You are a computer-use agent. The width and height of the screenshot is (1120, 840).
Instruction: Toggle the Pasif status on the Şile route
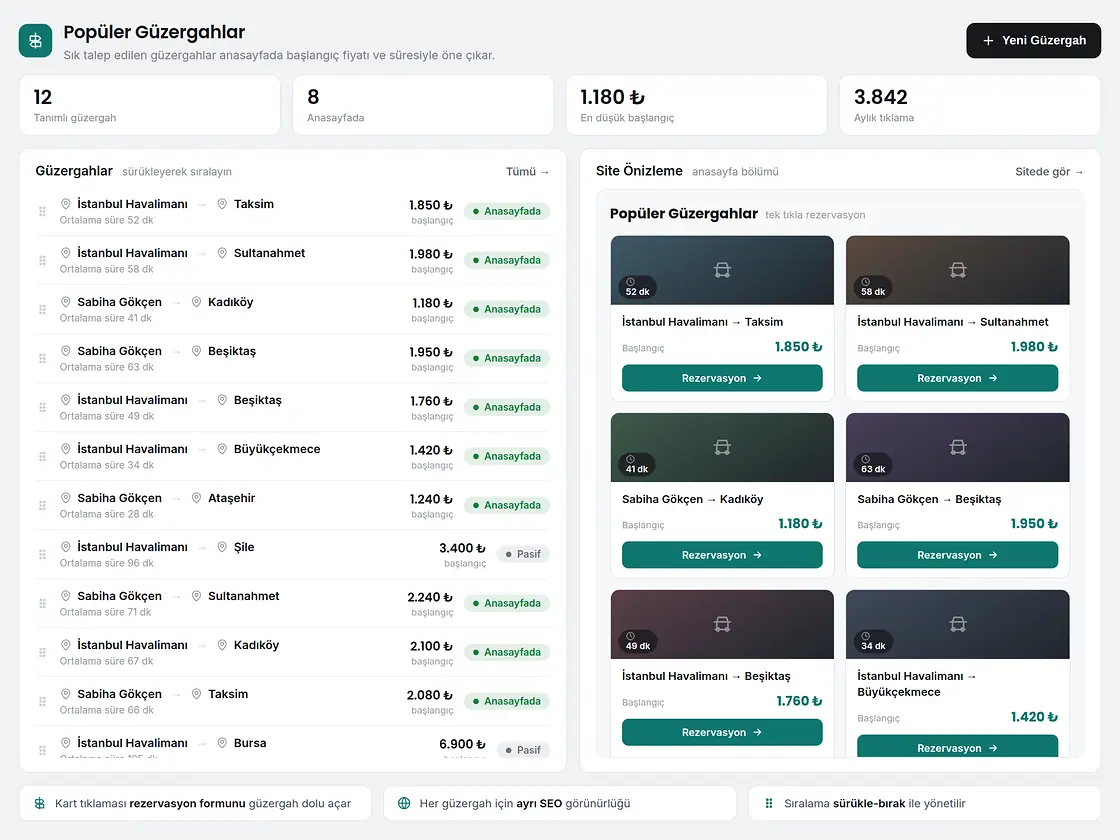coord(524,554)
